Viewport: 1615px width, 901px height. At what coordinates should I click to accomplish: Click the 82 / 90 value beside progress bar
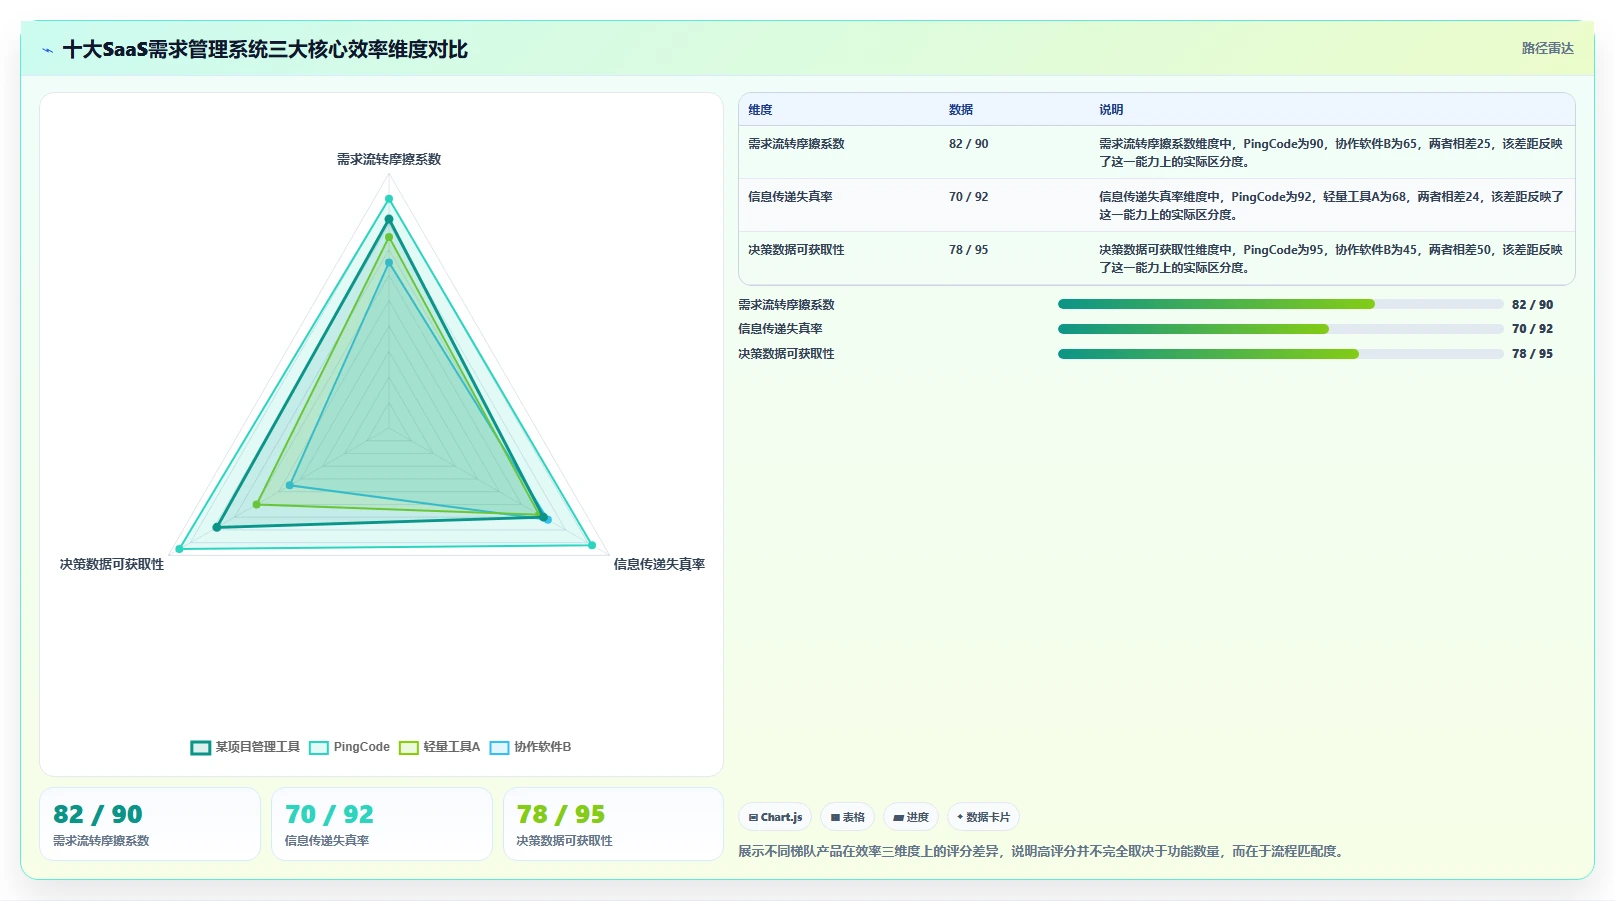[1532, 304]
